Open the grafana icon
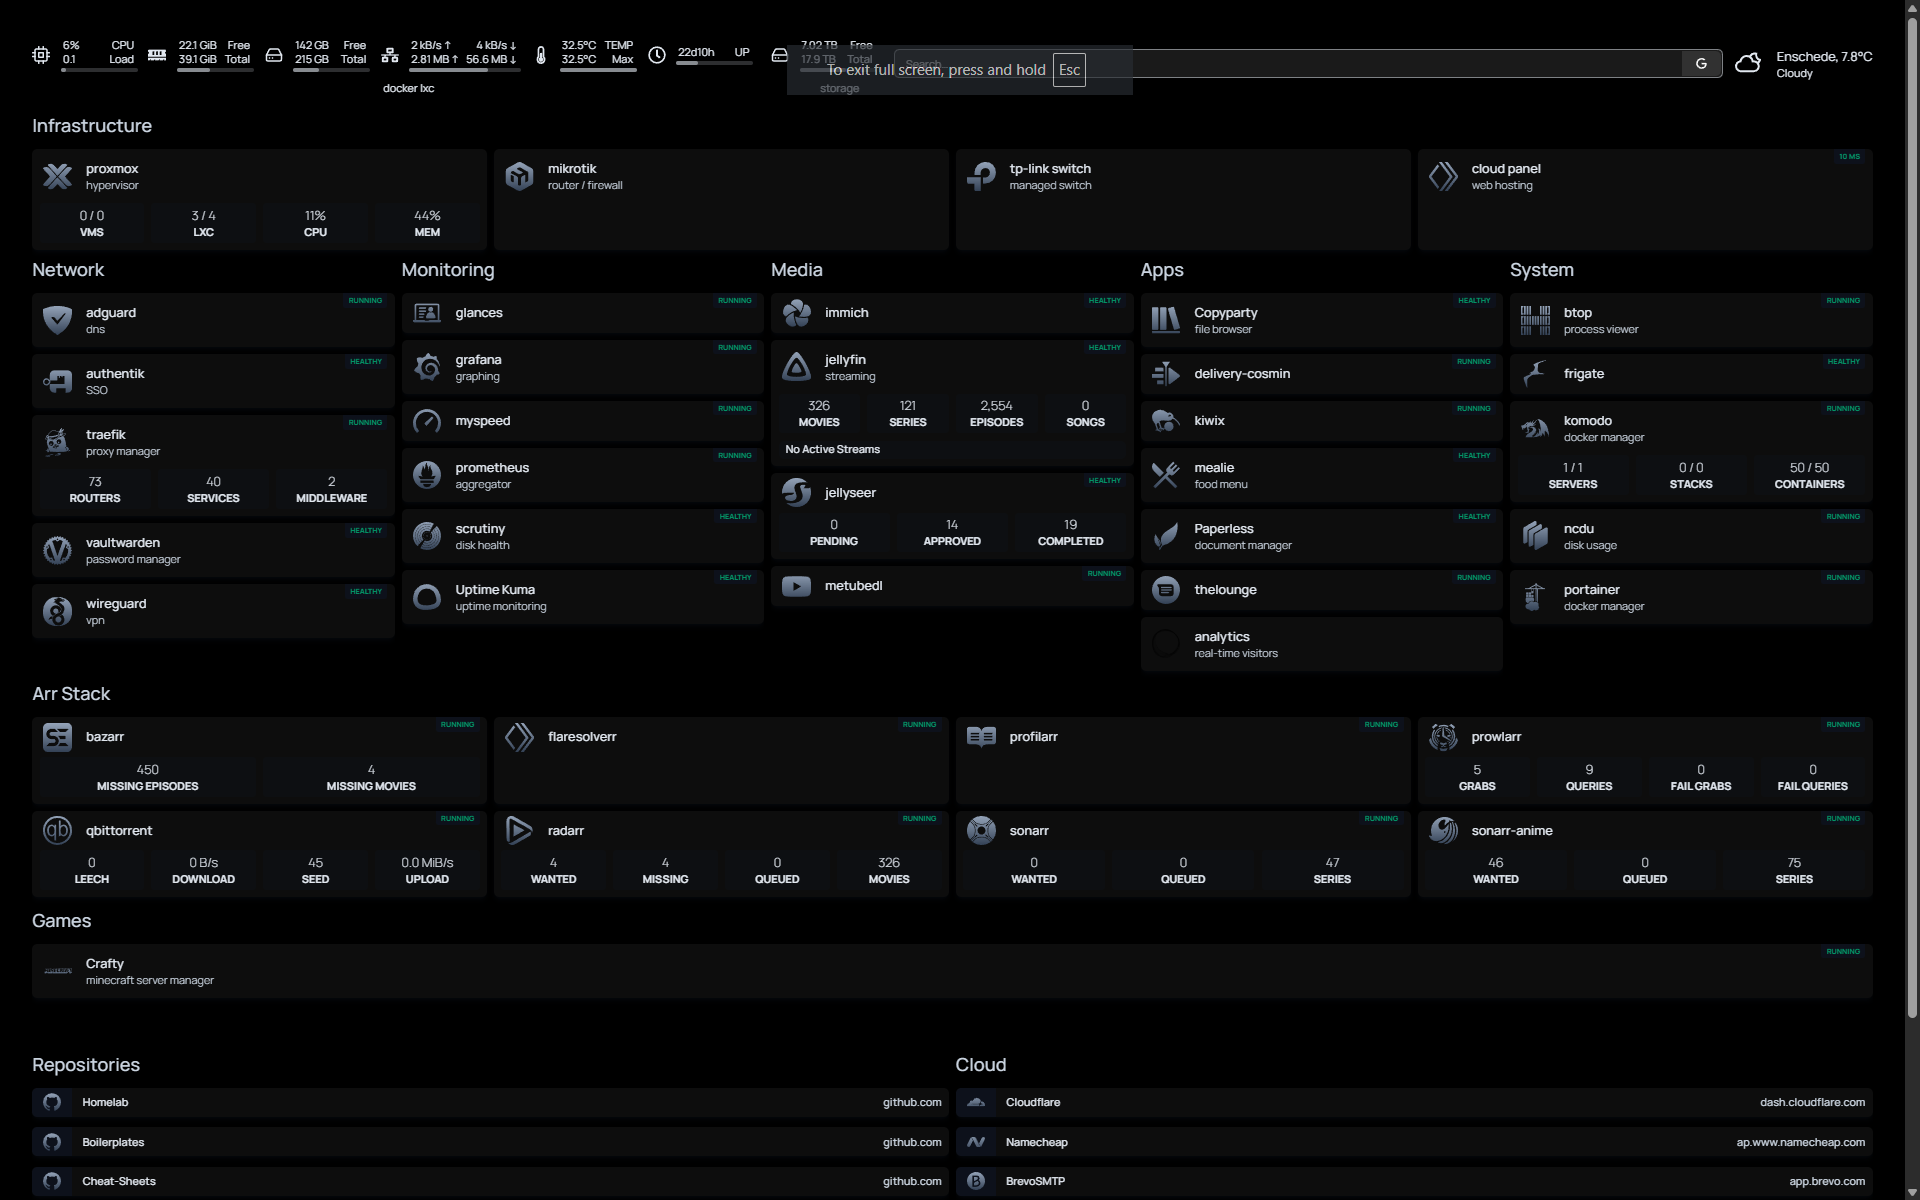Viewport: 1920px width, 1200px height. (x=427, y=368)
